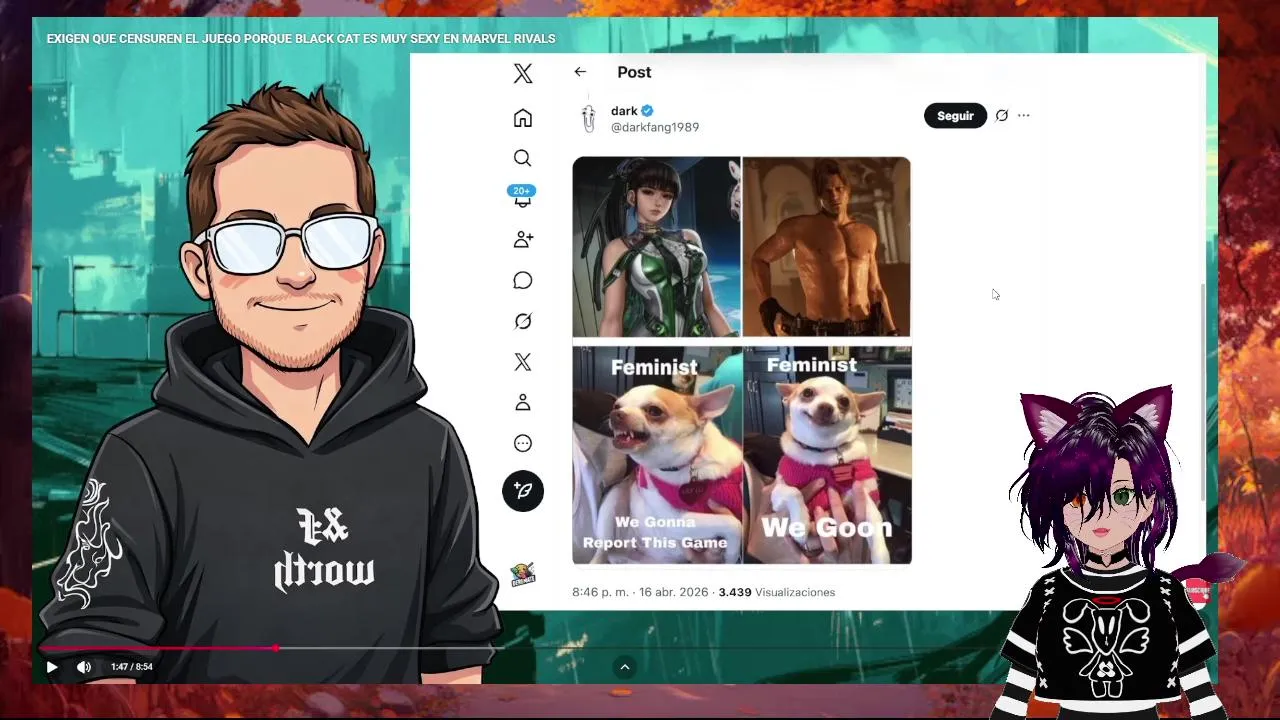This screenshot has height=720, width=1280.
Task: Open the post's three-dot more menu
Action: pyautogui.click(x=1024, y=116)
